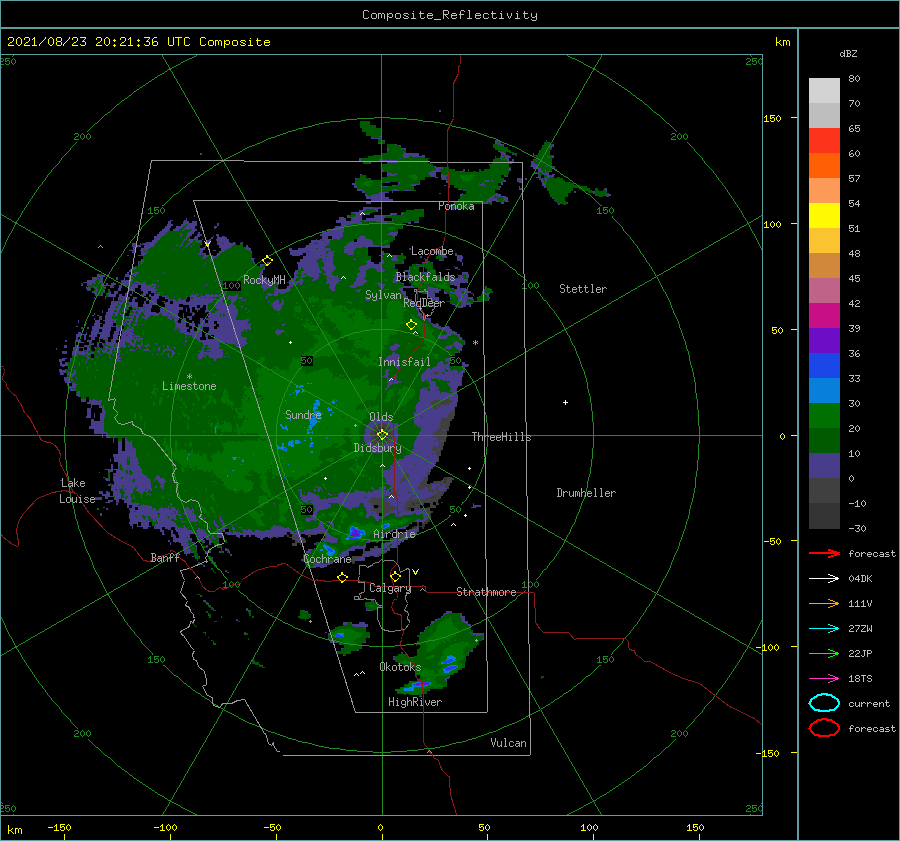Click the cyan current ellipse icon
This screenshot has height=841, width=900.
coord(824,703)
